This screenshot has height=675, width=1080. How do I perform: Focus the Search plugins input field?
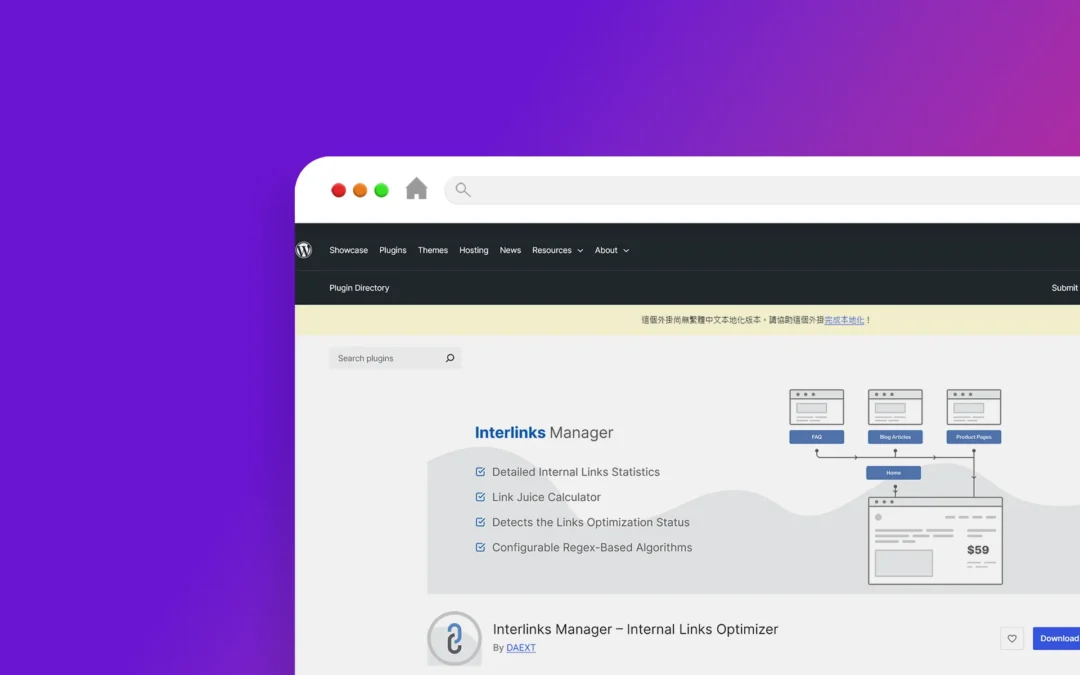pos(395,358)
